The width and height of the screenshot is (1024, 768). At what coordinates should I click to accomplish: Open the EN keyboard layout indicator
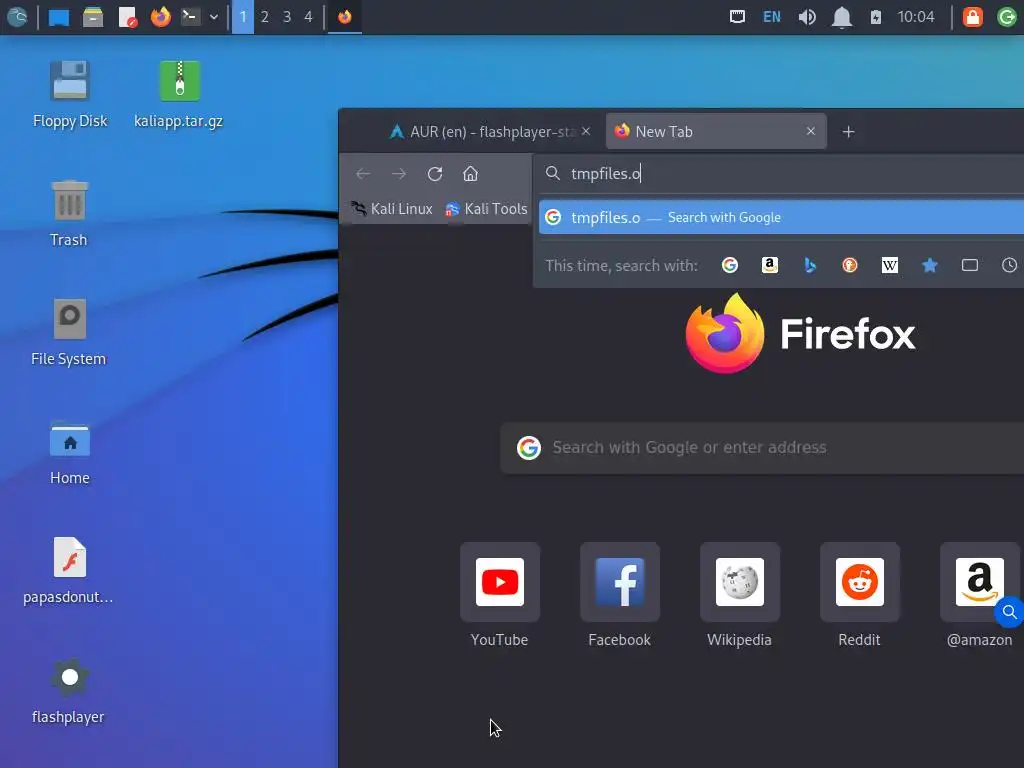[771, 17]
